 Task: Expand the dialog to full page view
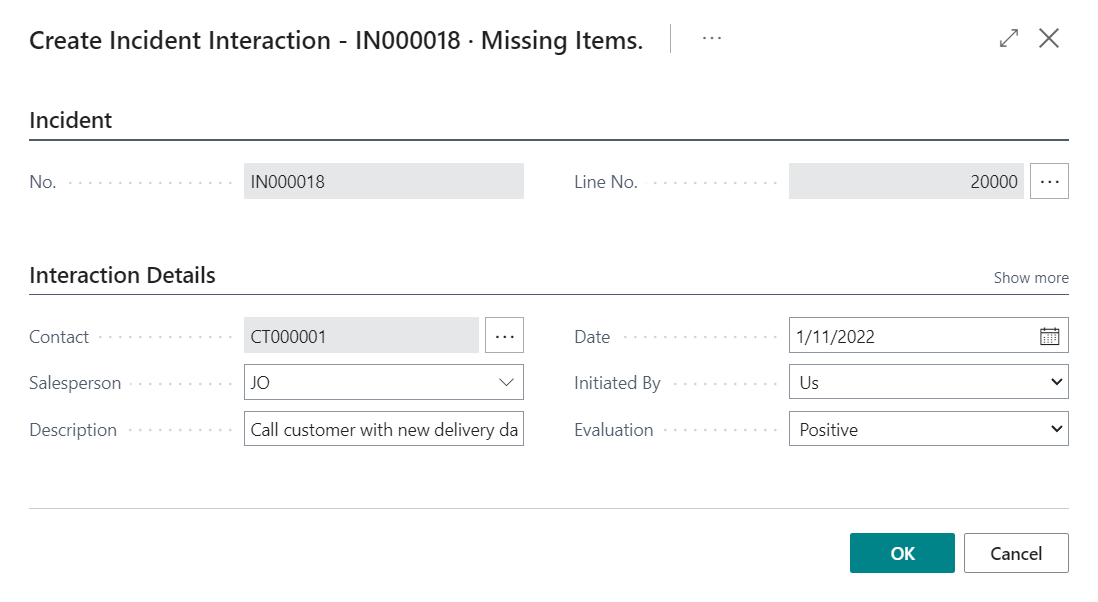[1009, 38]
